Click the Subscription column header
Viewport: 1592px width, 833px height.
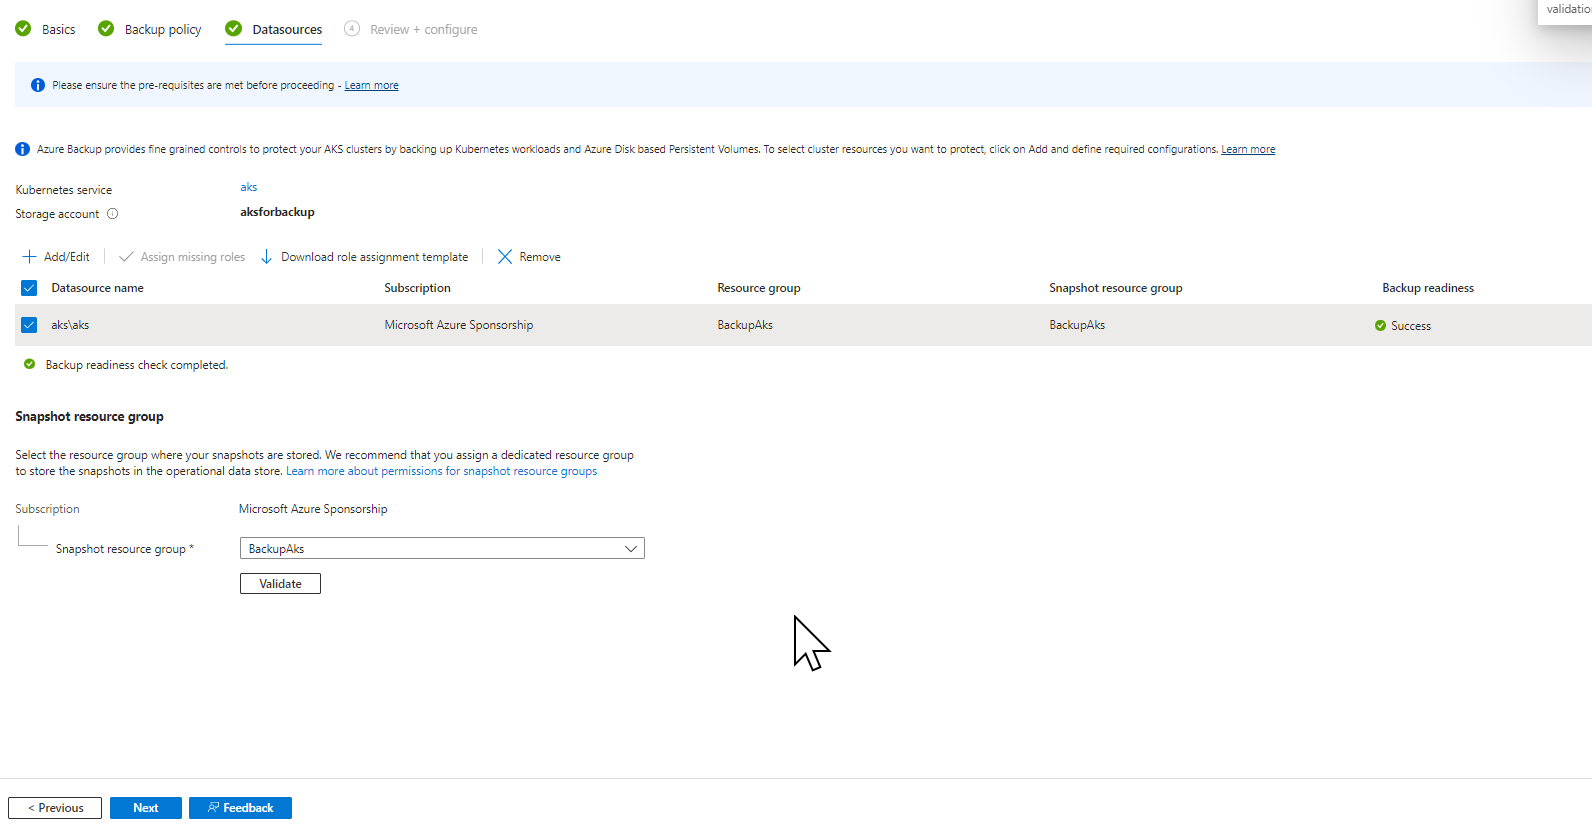pyautogui.click(x=418, y=288)
